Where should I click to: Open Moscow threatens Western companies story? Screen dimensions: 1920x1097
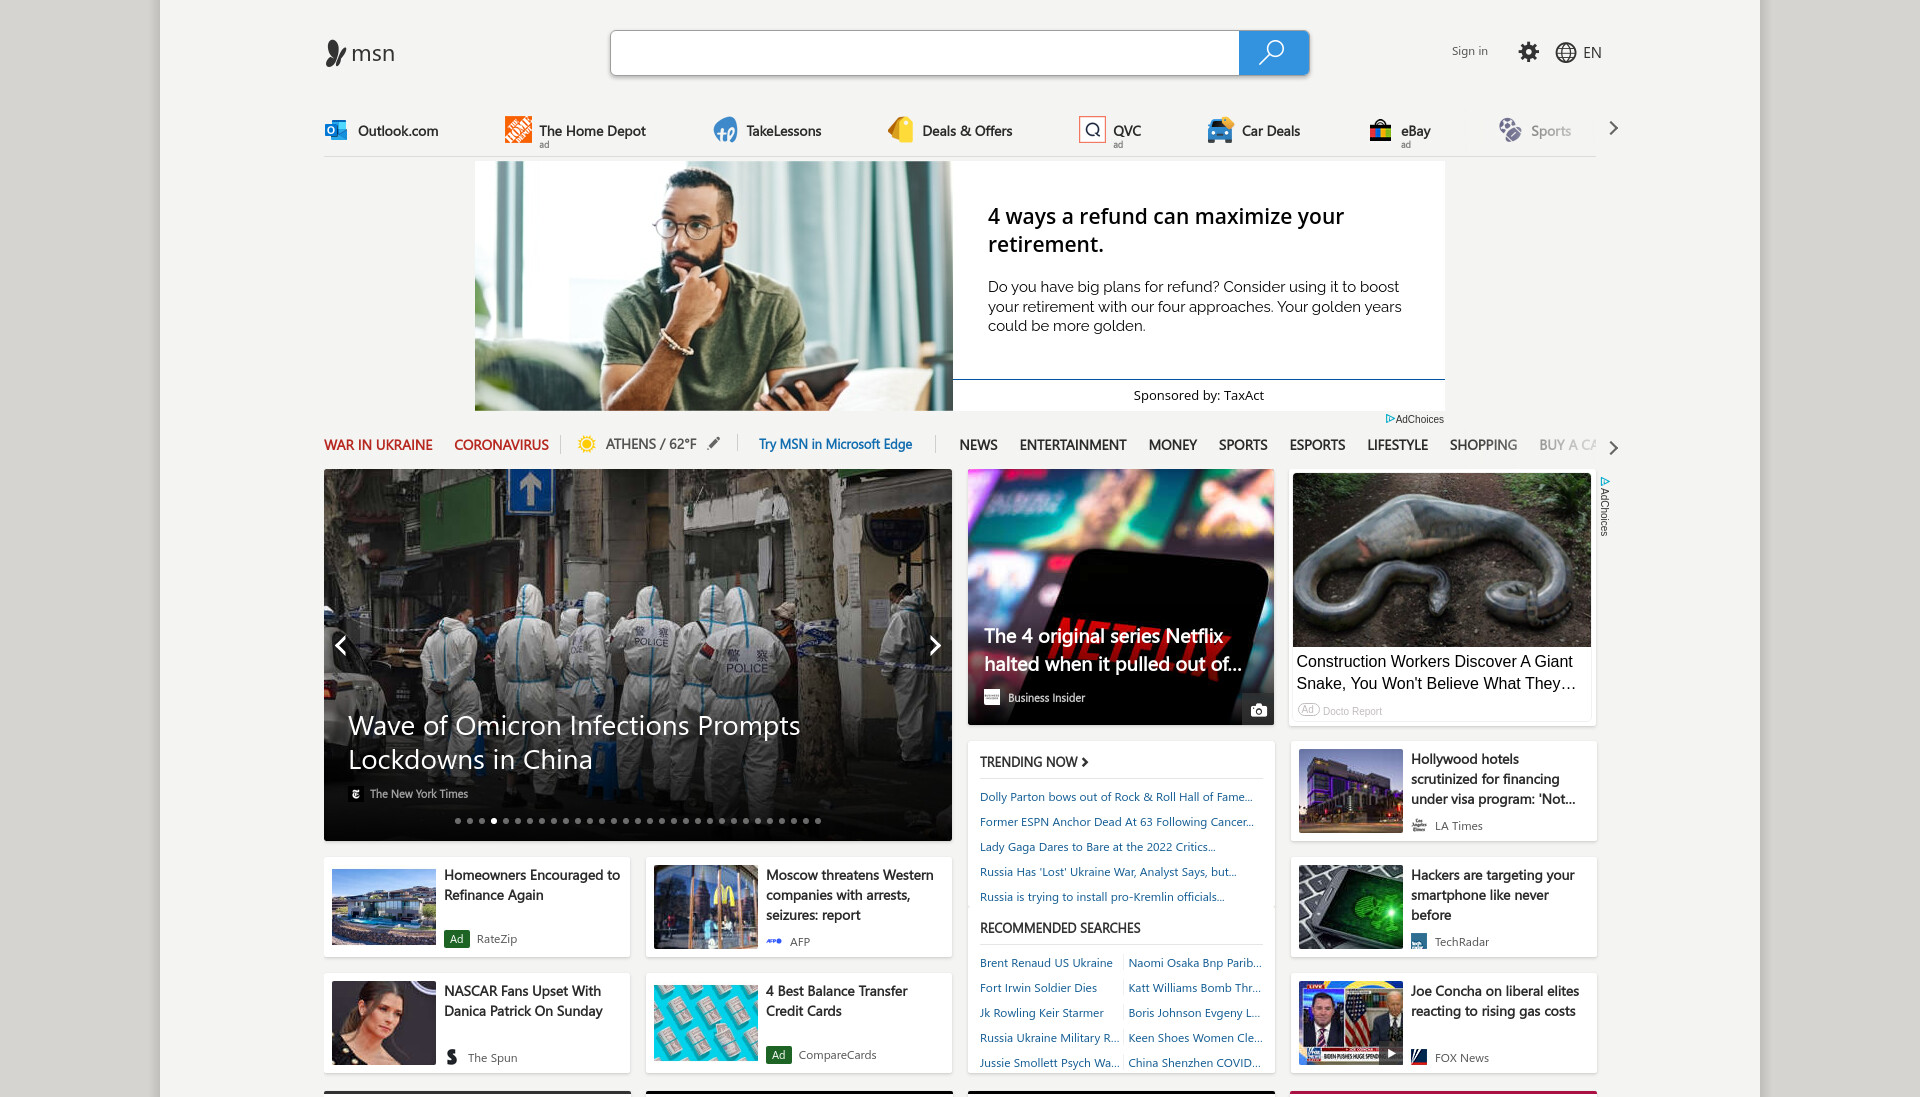coord(798,907)
